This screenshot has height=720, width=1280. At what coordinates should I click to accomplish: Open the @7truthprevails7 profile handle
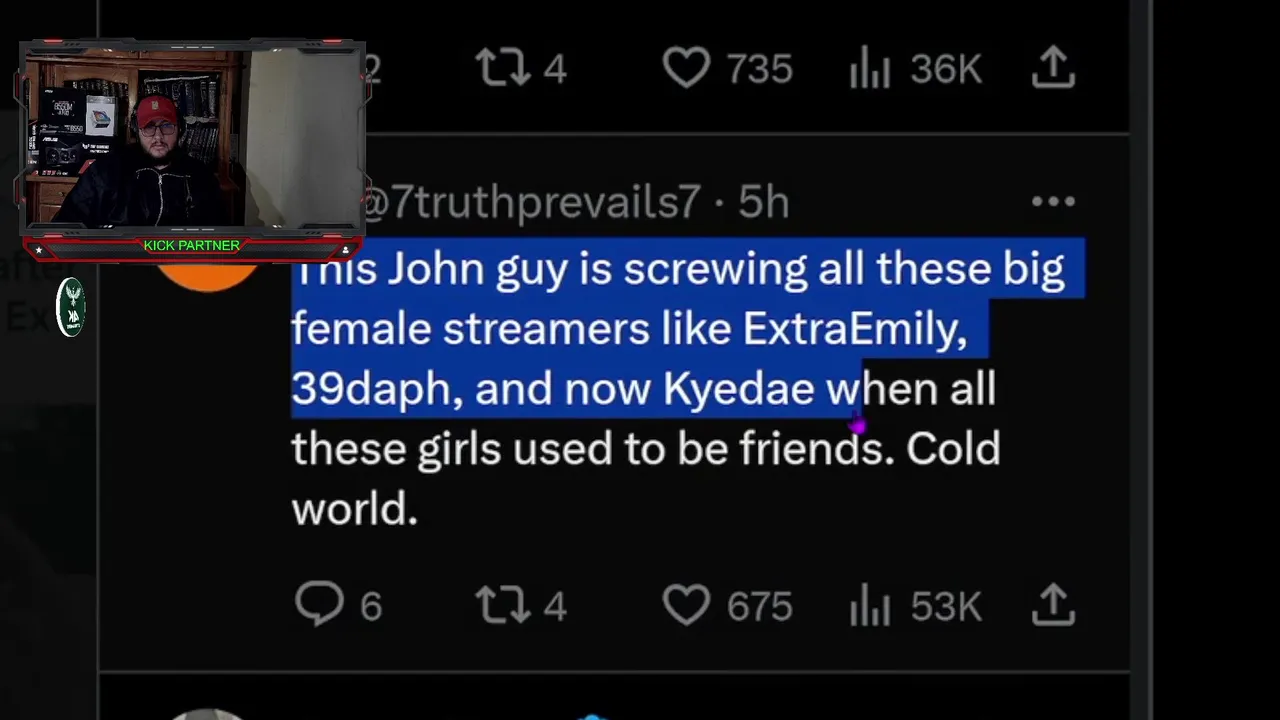(531, 203)
